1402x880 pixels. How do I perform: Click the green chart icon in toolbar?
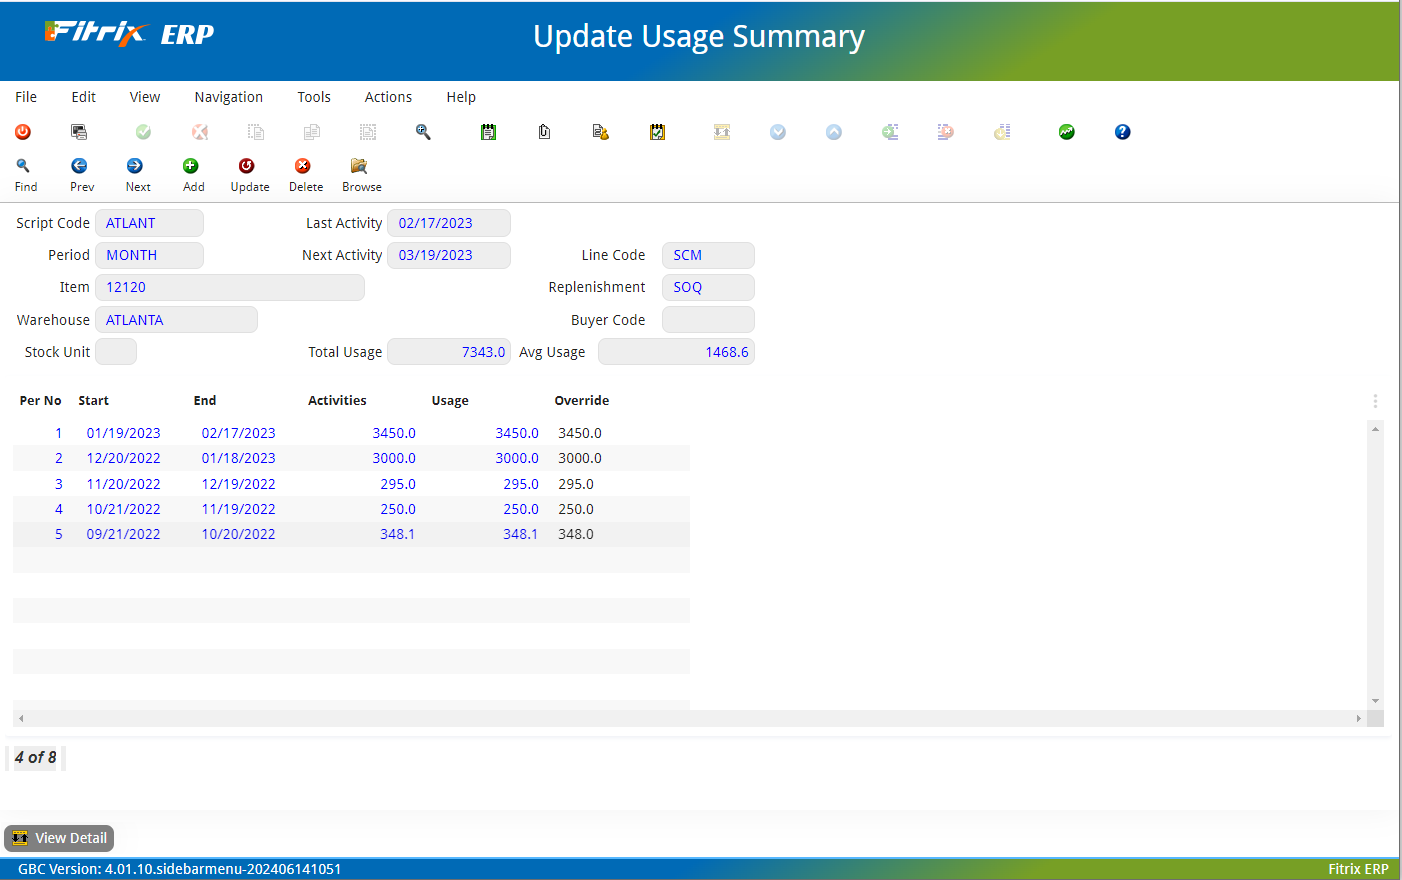[1066, 132]
